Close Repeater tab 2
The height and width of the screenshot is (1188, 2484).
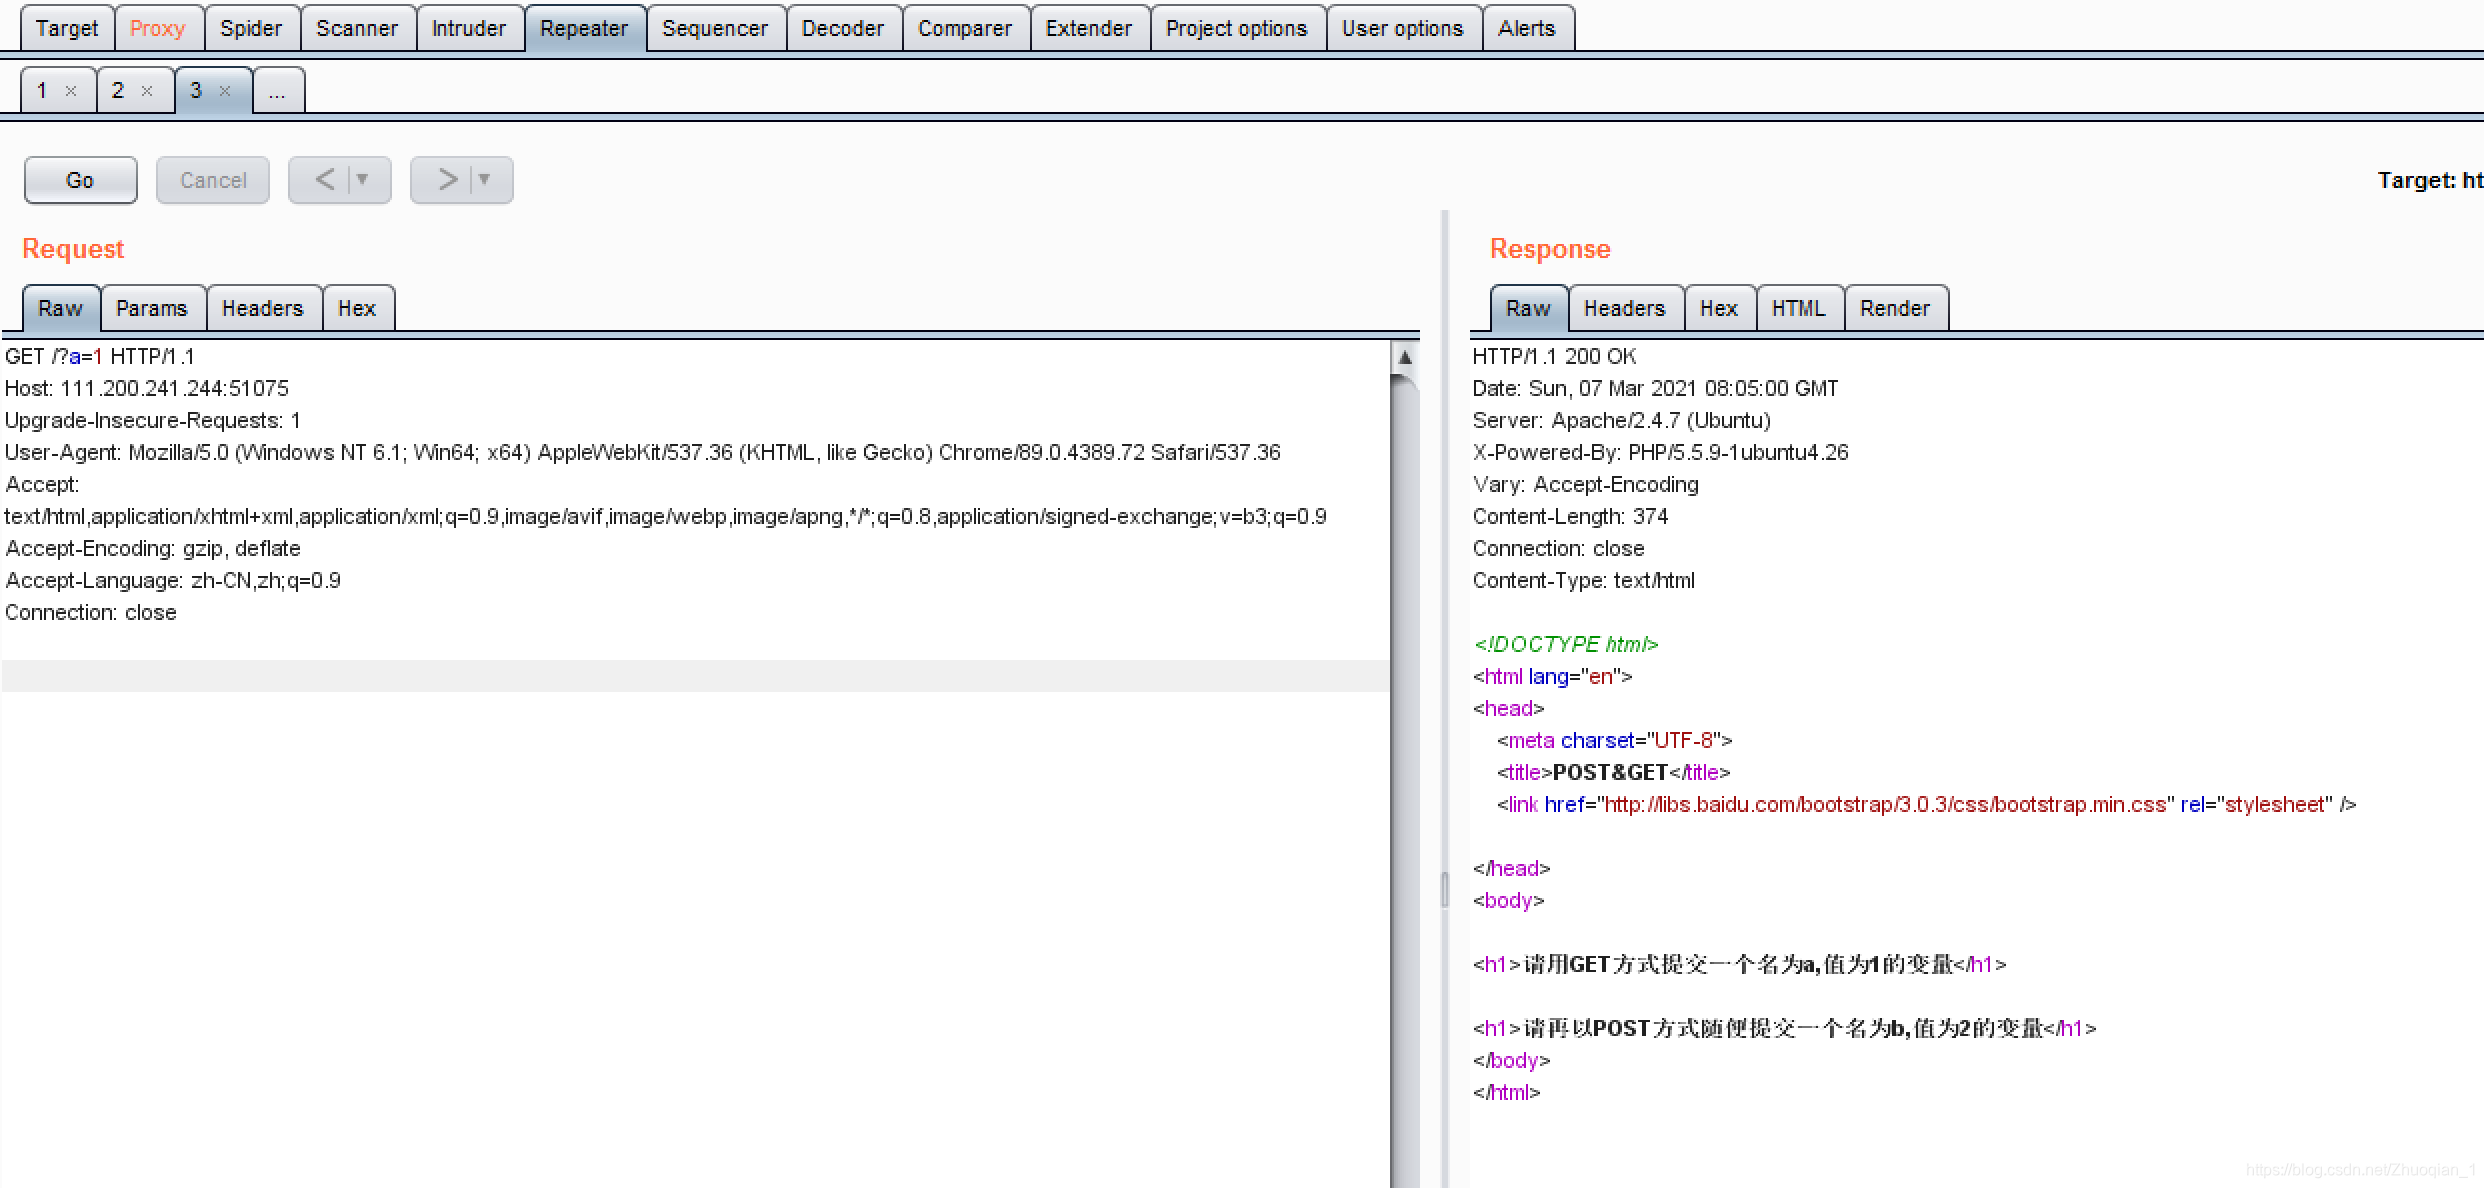tap(147, 91)
